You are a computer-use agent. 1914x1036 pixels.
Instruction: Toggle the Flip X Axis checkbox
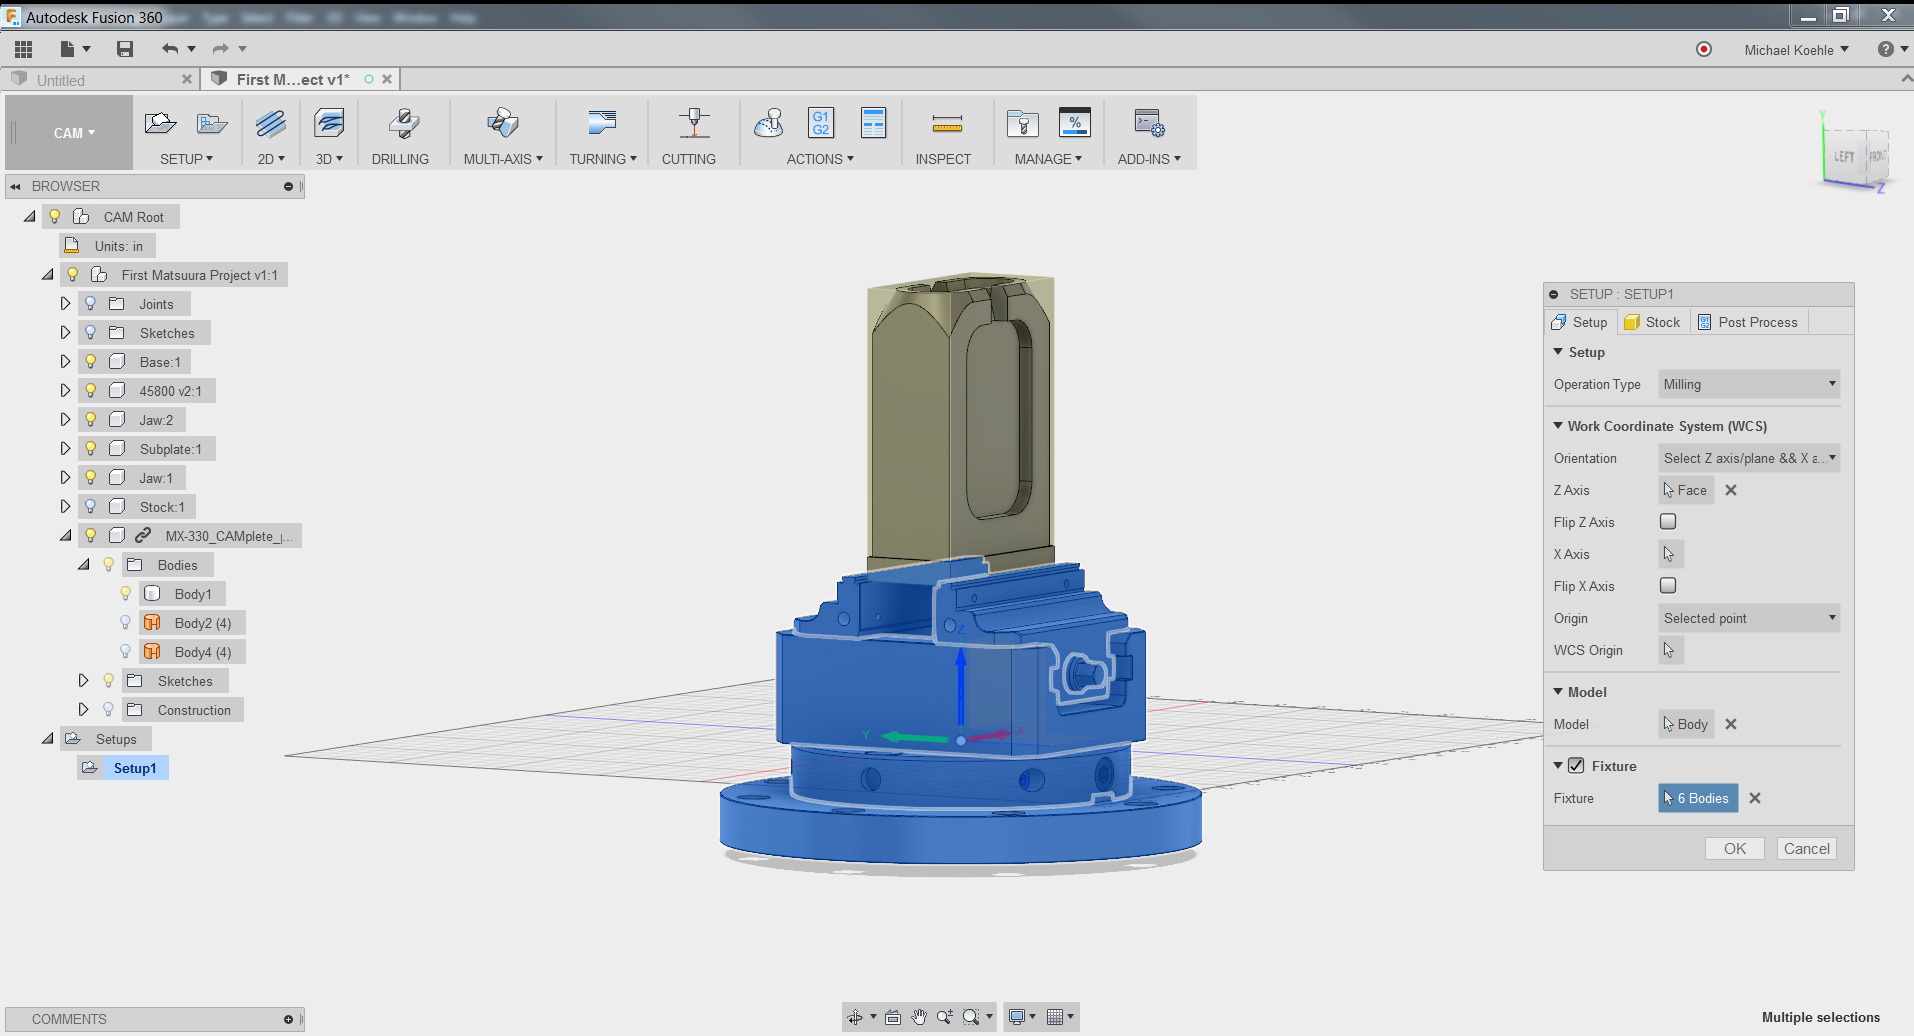pyautogui.click(x=1668, y=585)
